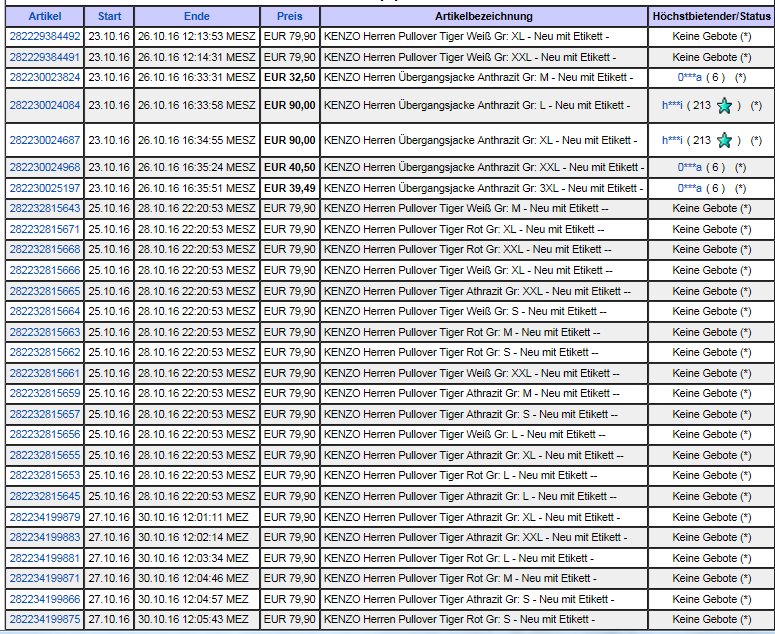Select end time 26.10.16 16:33:58 MESZ
The image size is (775, 634).
click(x=197, y=105)
